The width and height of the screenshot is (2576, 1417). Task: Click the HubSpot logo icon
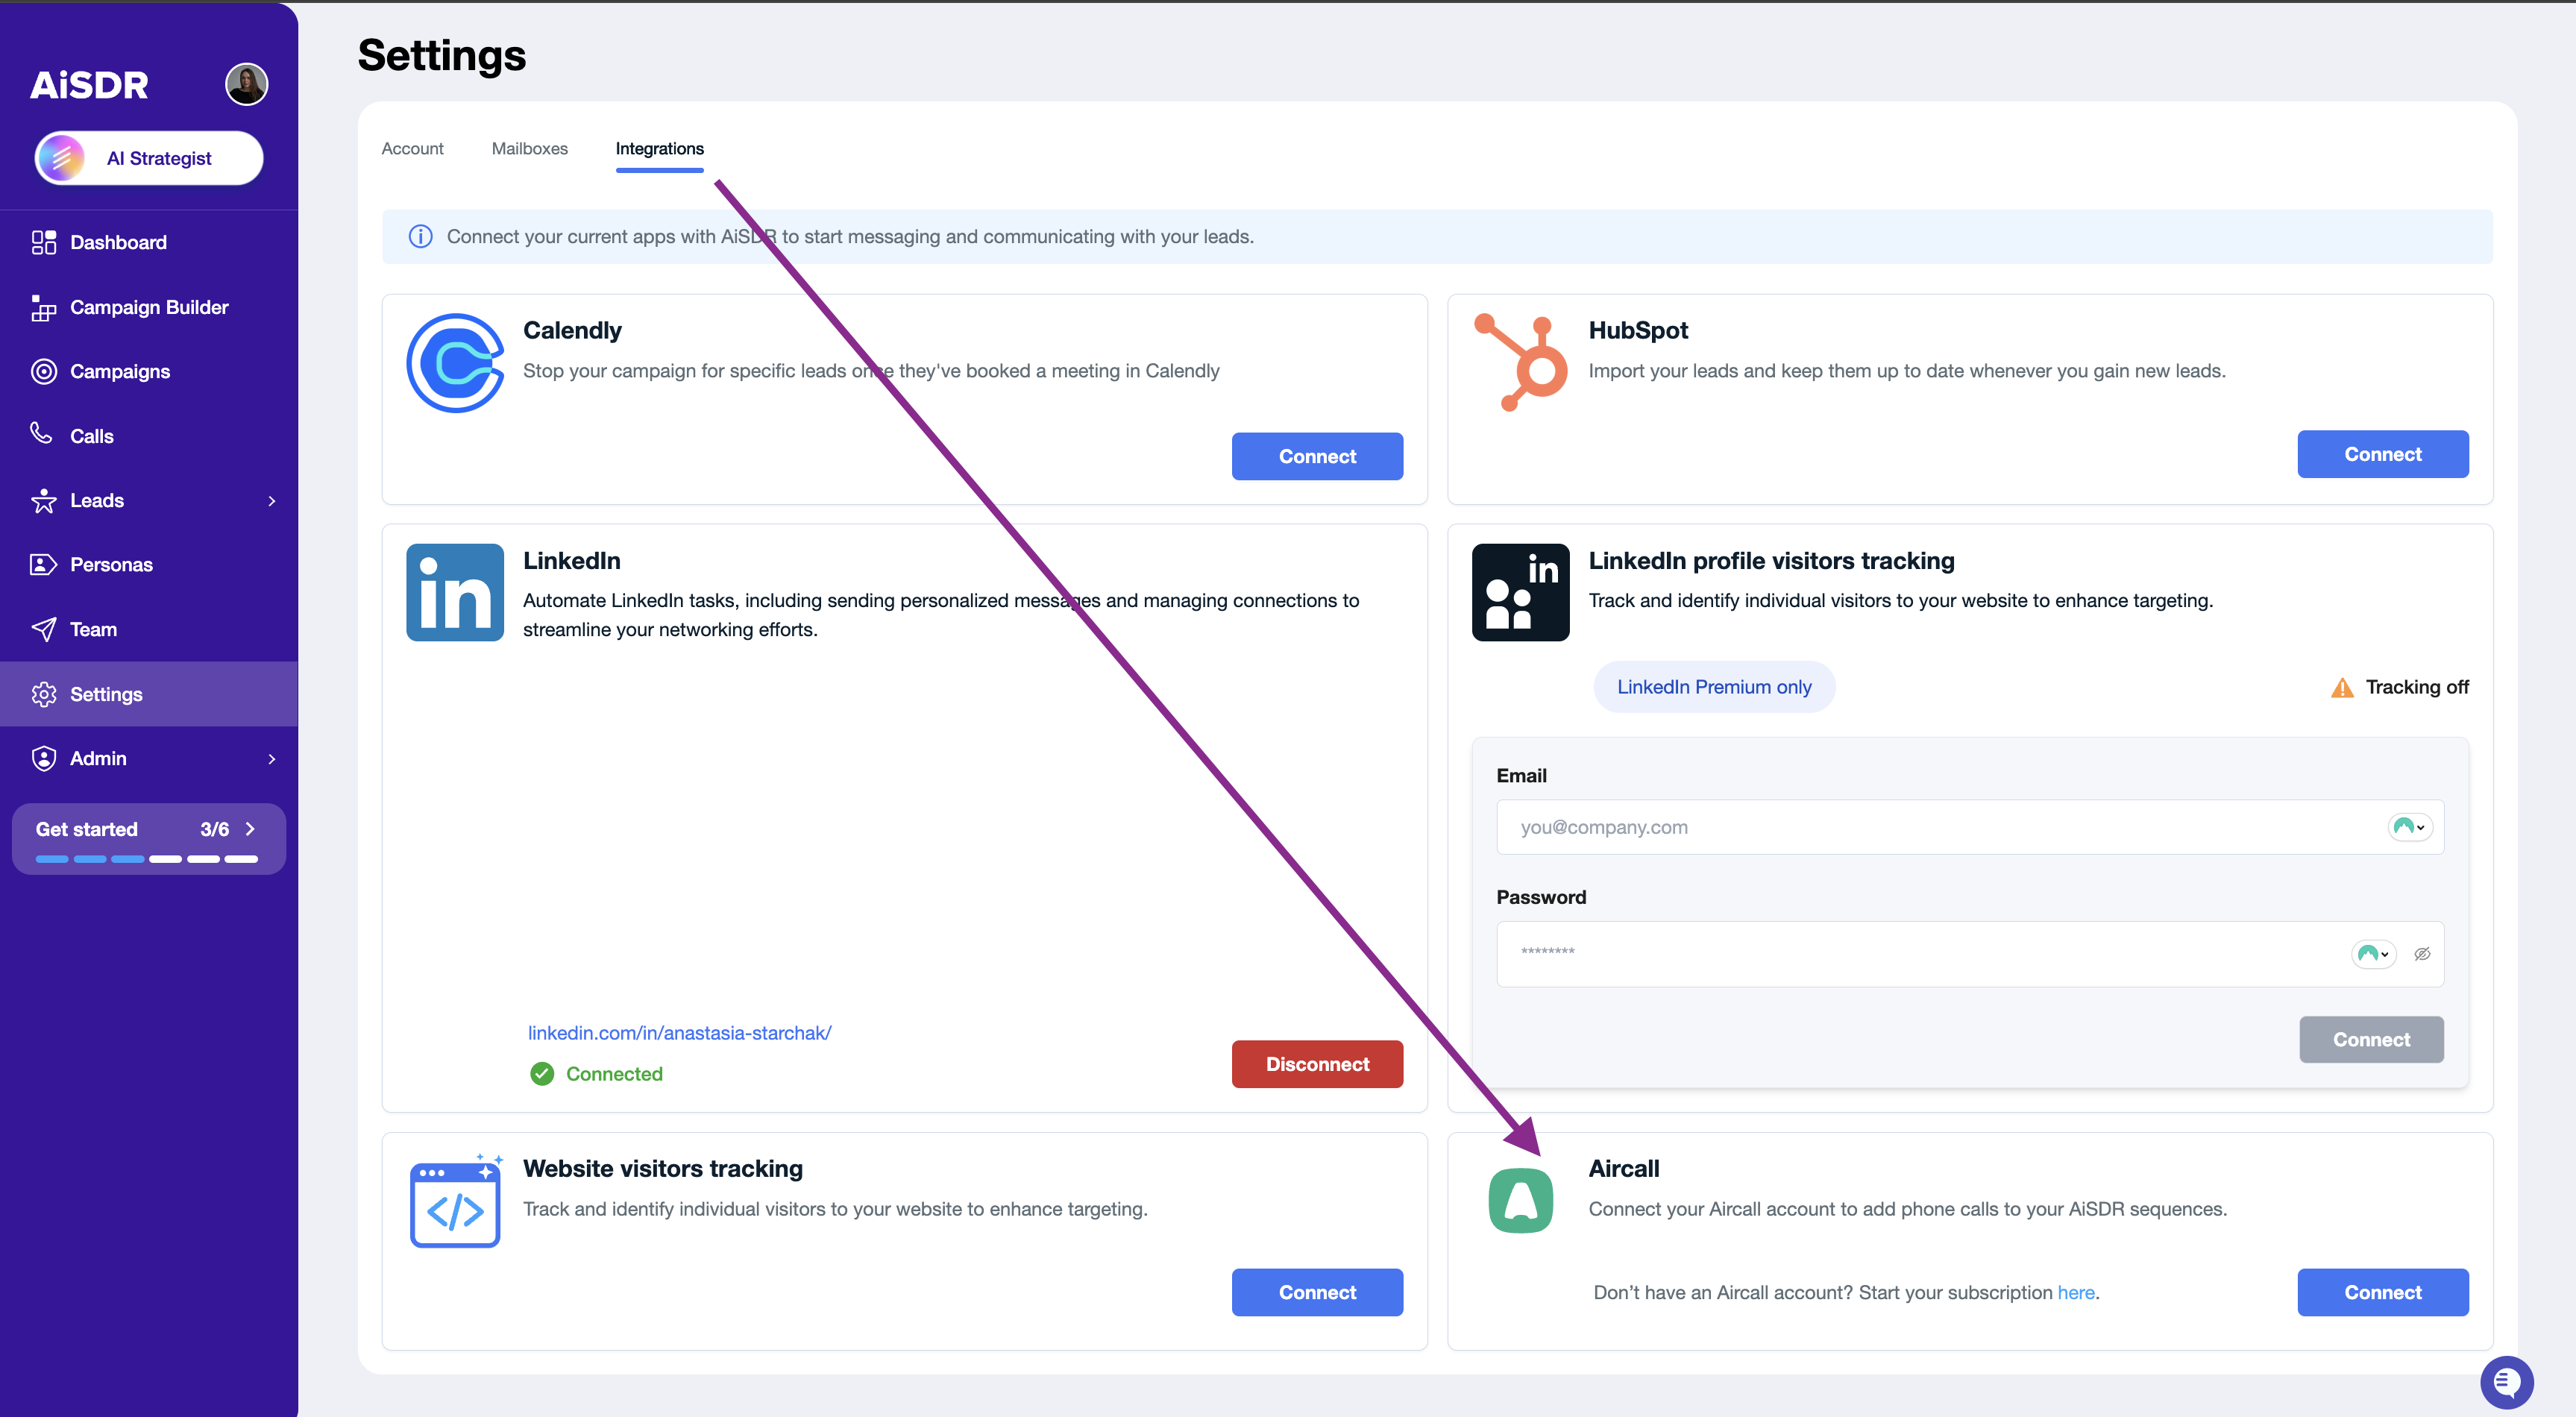1519,363
